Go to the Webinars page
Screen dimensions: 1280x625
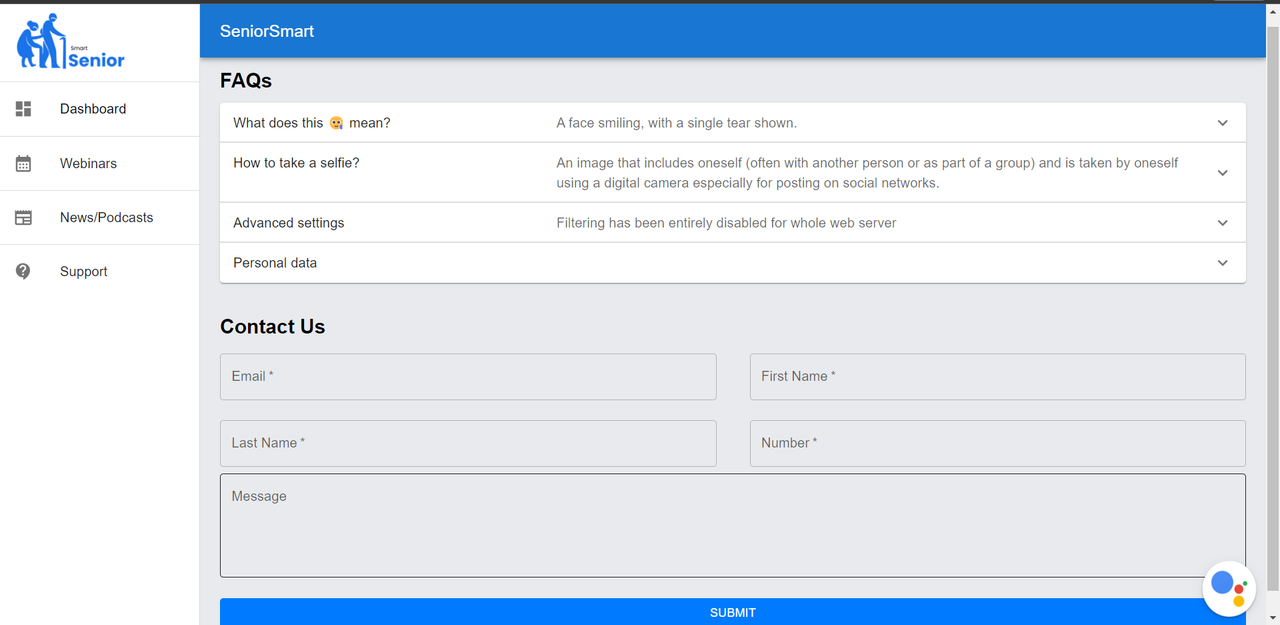coord(100,163)
